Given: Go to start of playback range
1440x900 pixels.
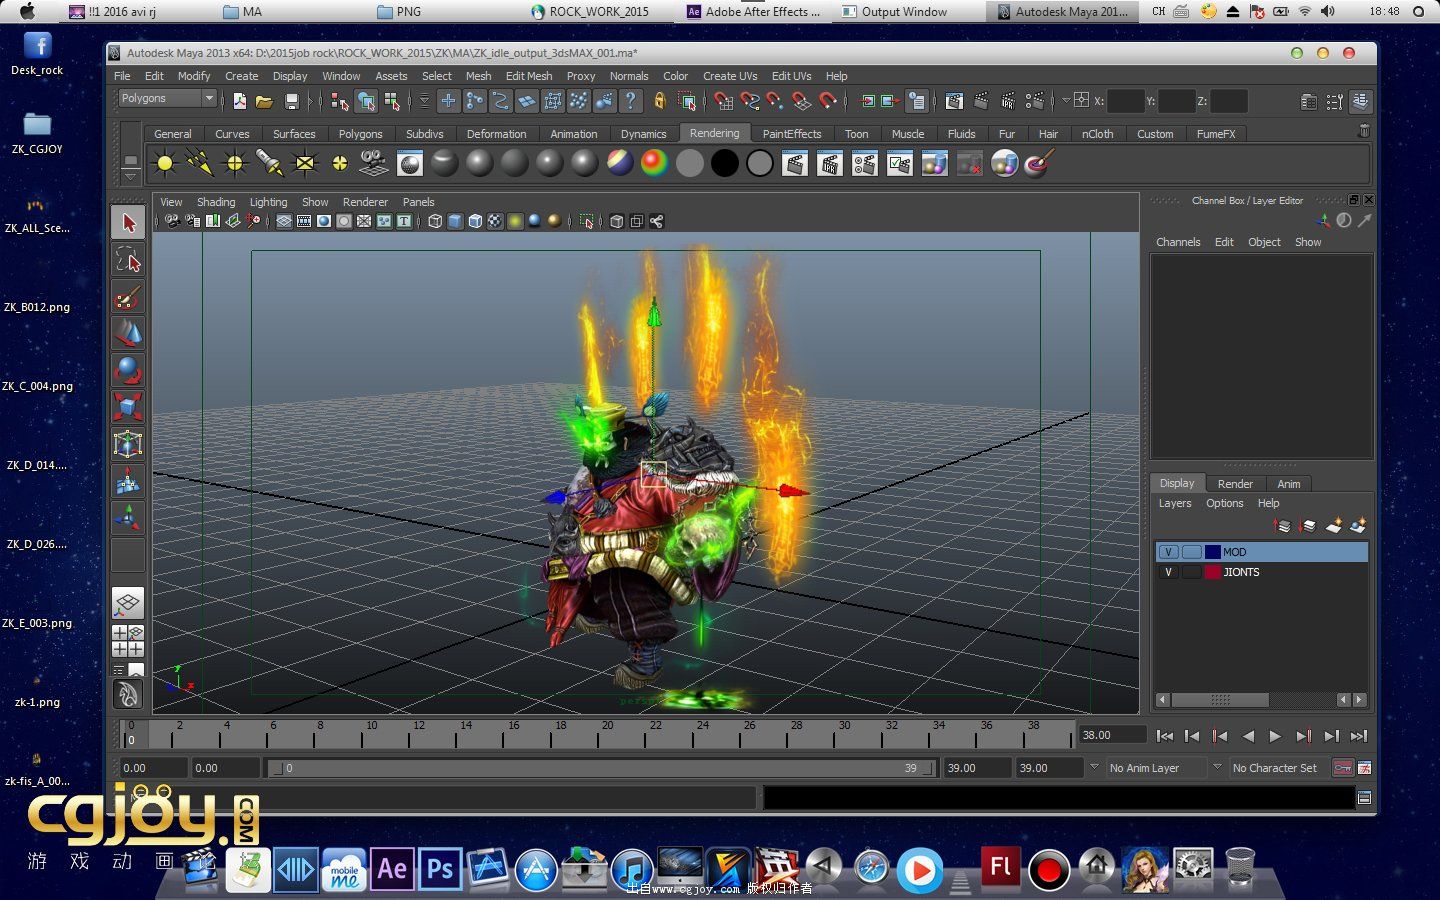Looking at the screenshot, I should pos(1165,736).
